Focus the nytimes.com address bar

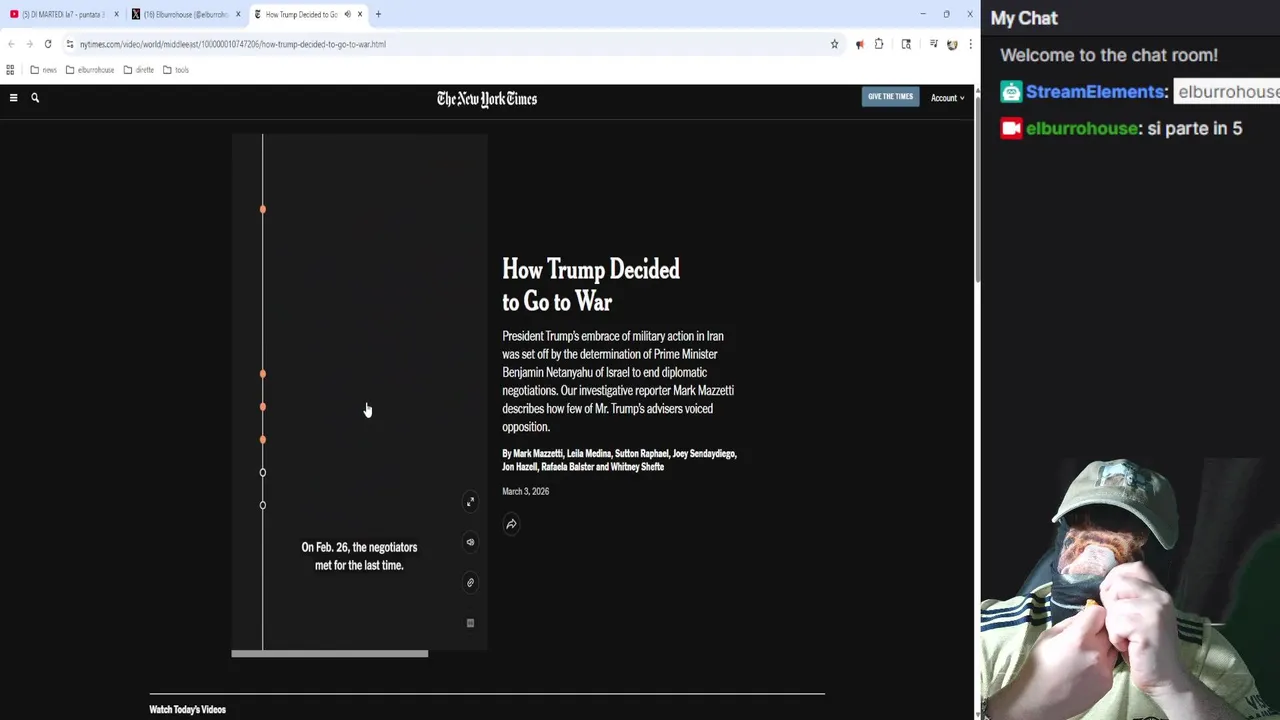tap(450, 44)
